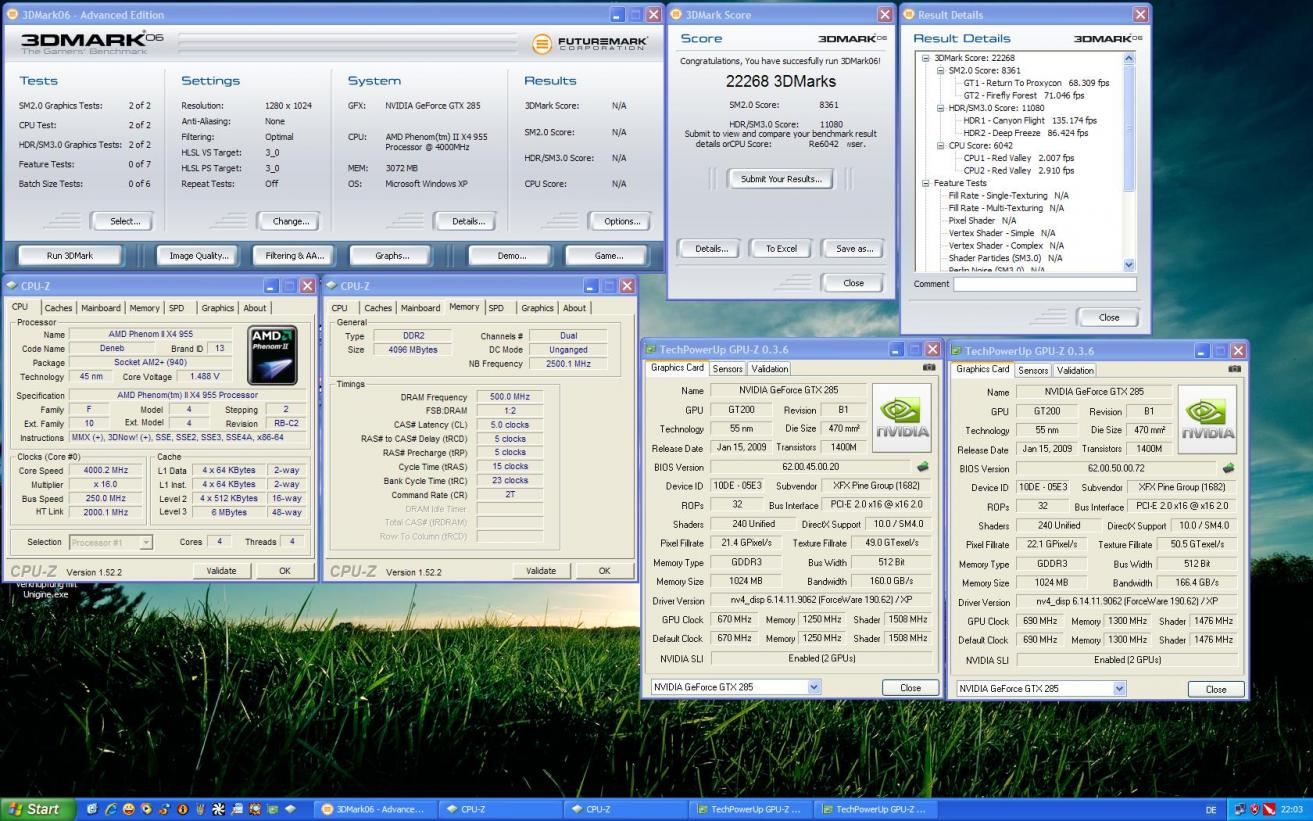Viewport: 1313px width, 821px height.
Task: Click Submit Your Results in the Score window
Action: click(x=781, y=179)
